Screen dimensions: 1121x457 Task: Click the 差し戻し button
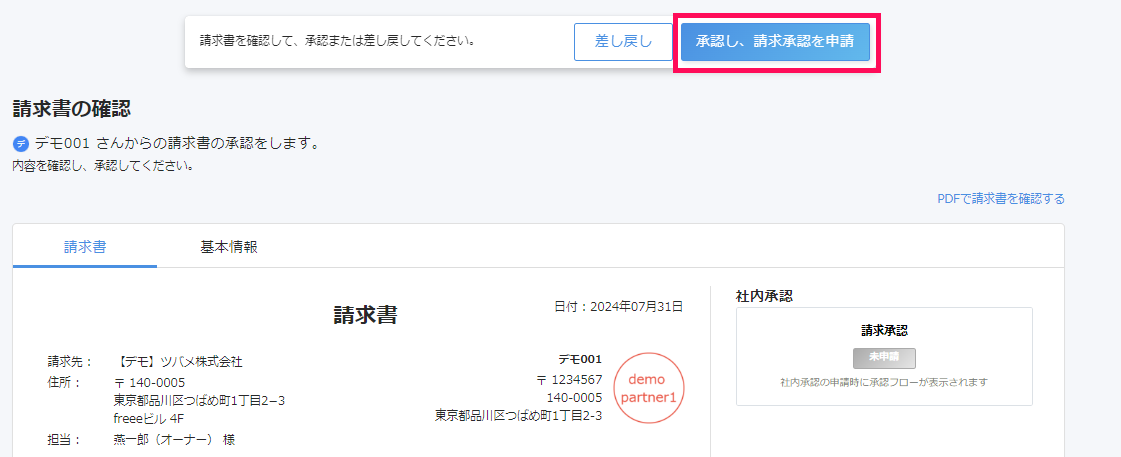[x=623, y=42]
